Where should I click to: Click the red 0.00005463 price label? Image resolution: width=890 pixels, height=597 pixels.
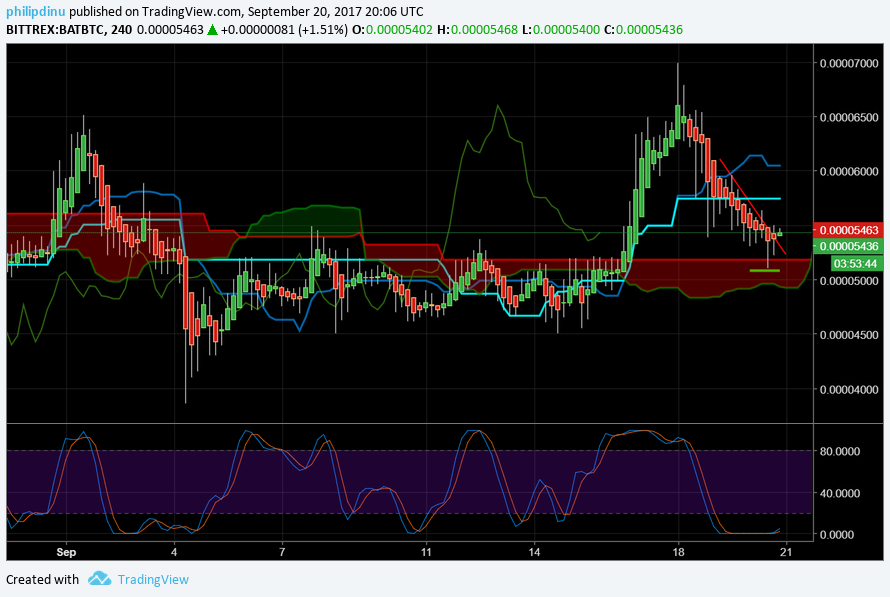click(x=849, y=230)
